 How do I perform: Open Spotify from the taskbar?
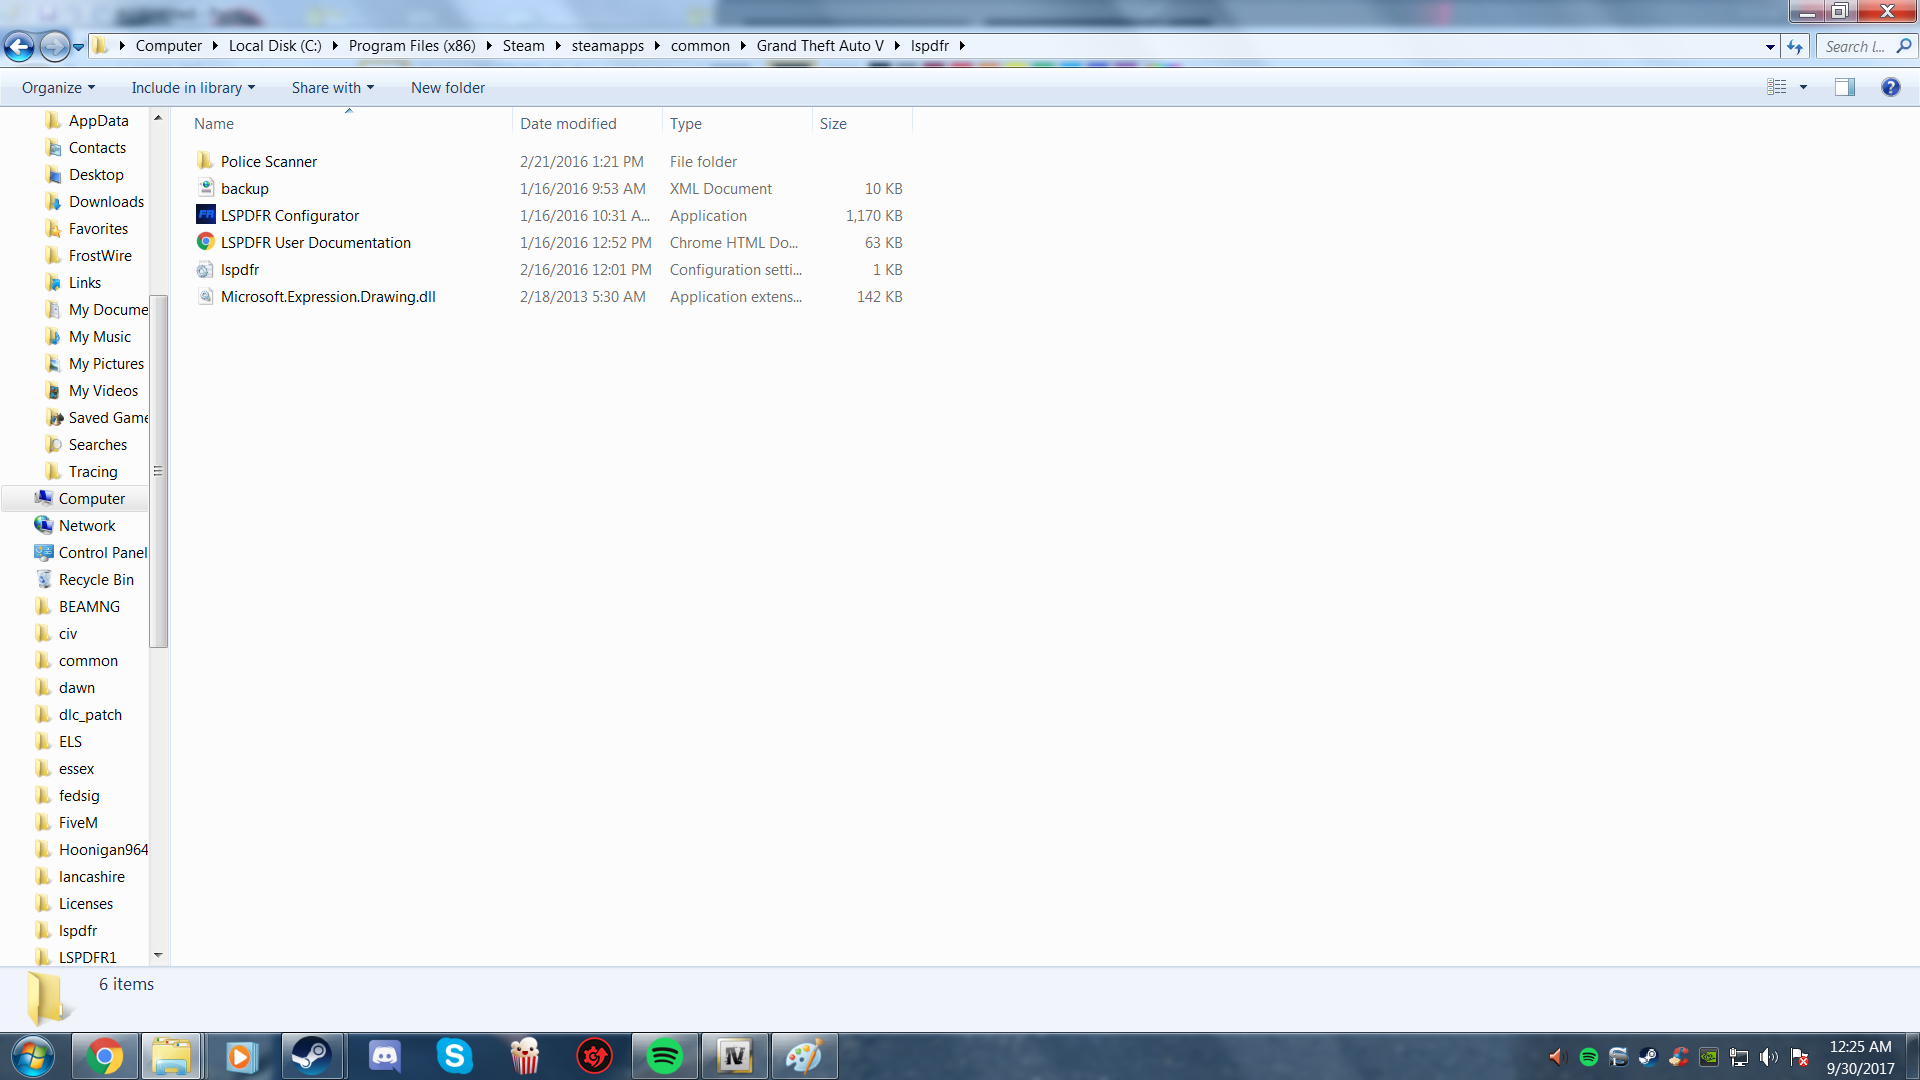pos(664,1056)
